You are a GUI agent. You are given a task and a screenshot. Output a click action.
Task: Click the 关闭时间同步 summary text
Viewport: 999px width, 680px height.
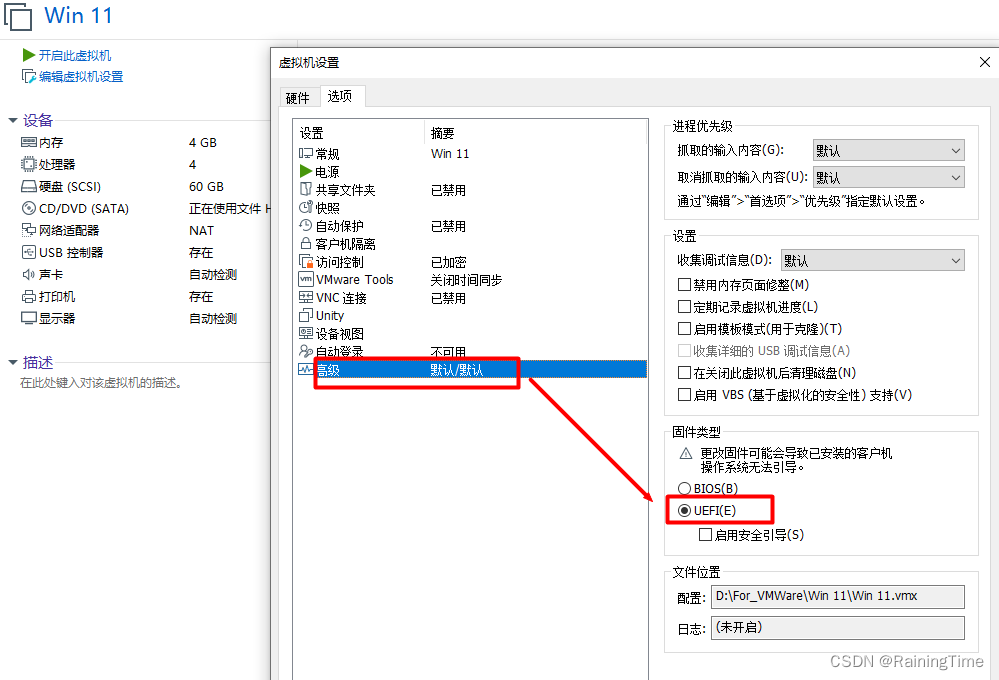(x=466, y=280)
